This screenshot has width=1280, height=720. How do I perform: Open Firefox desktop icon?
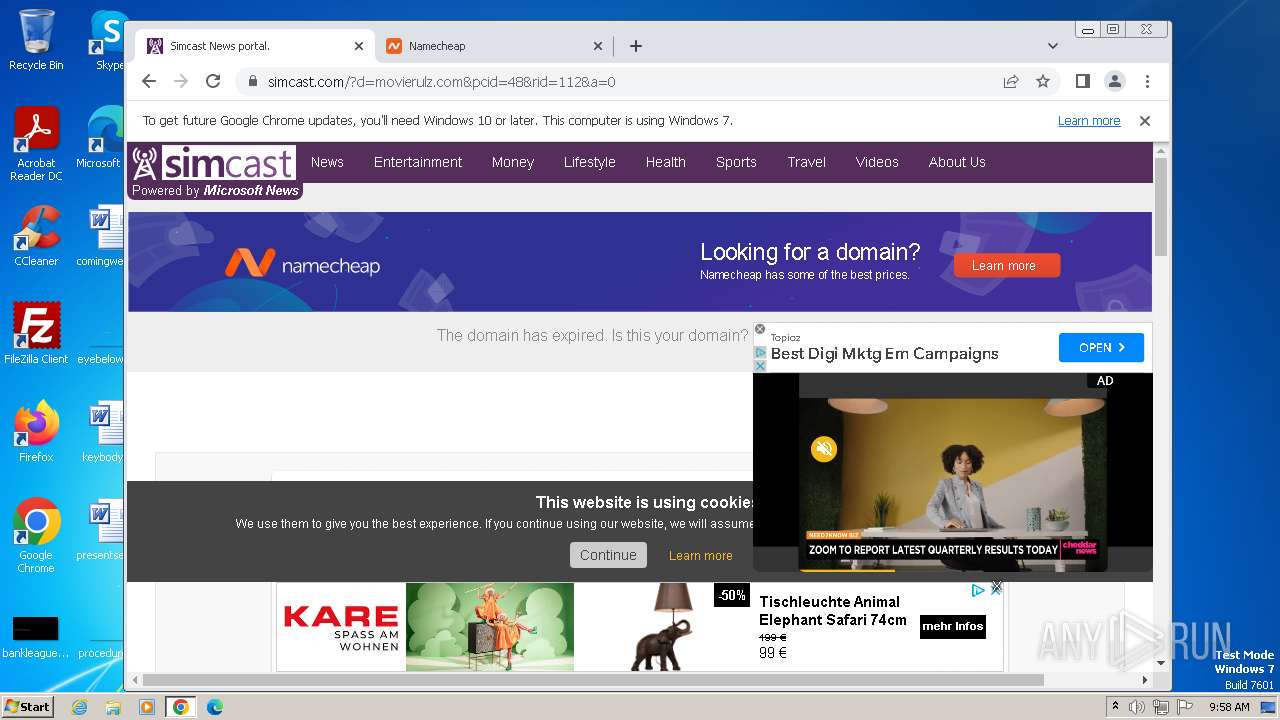pyautogui.click(x=36, y=432)
